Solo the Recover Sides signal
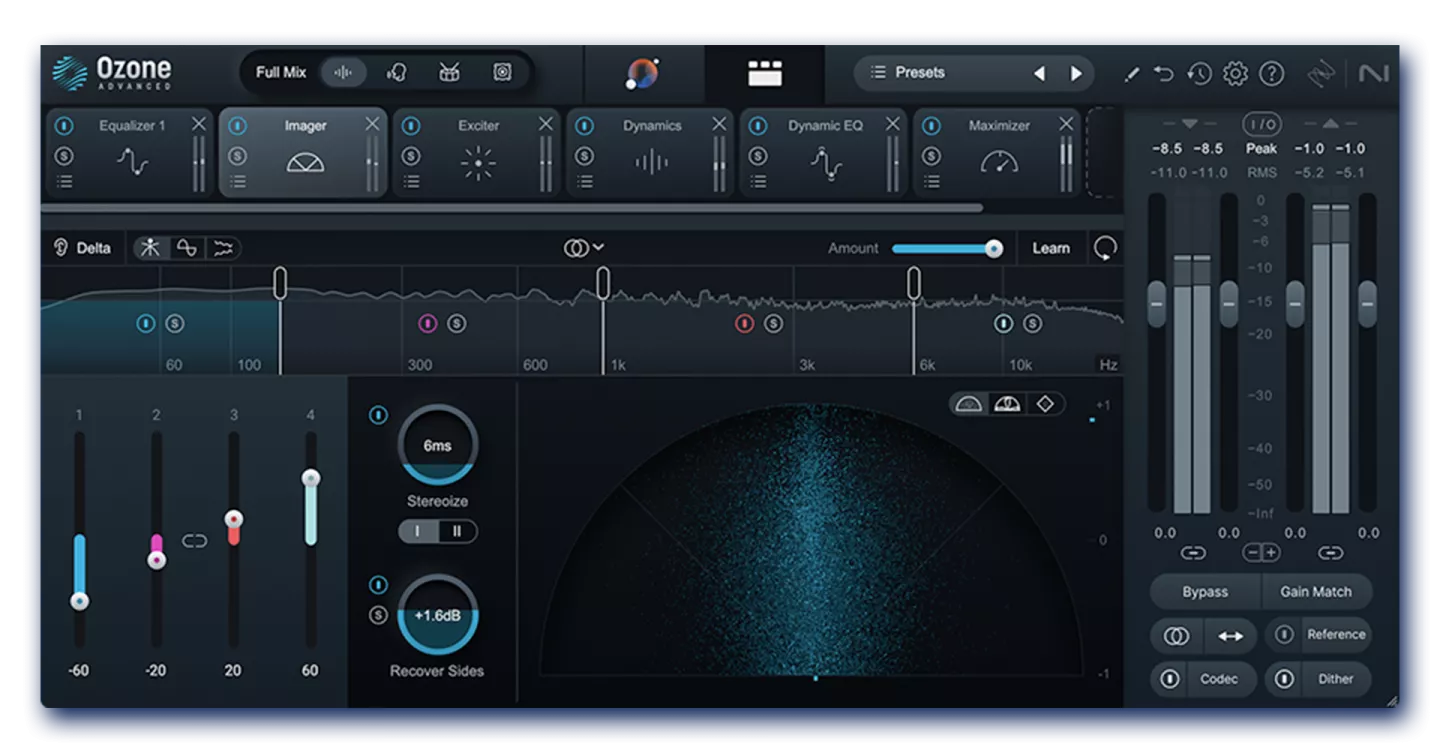1440x753 pixels. 378,615
